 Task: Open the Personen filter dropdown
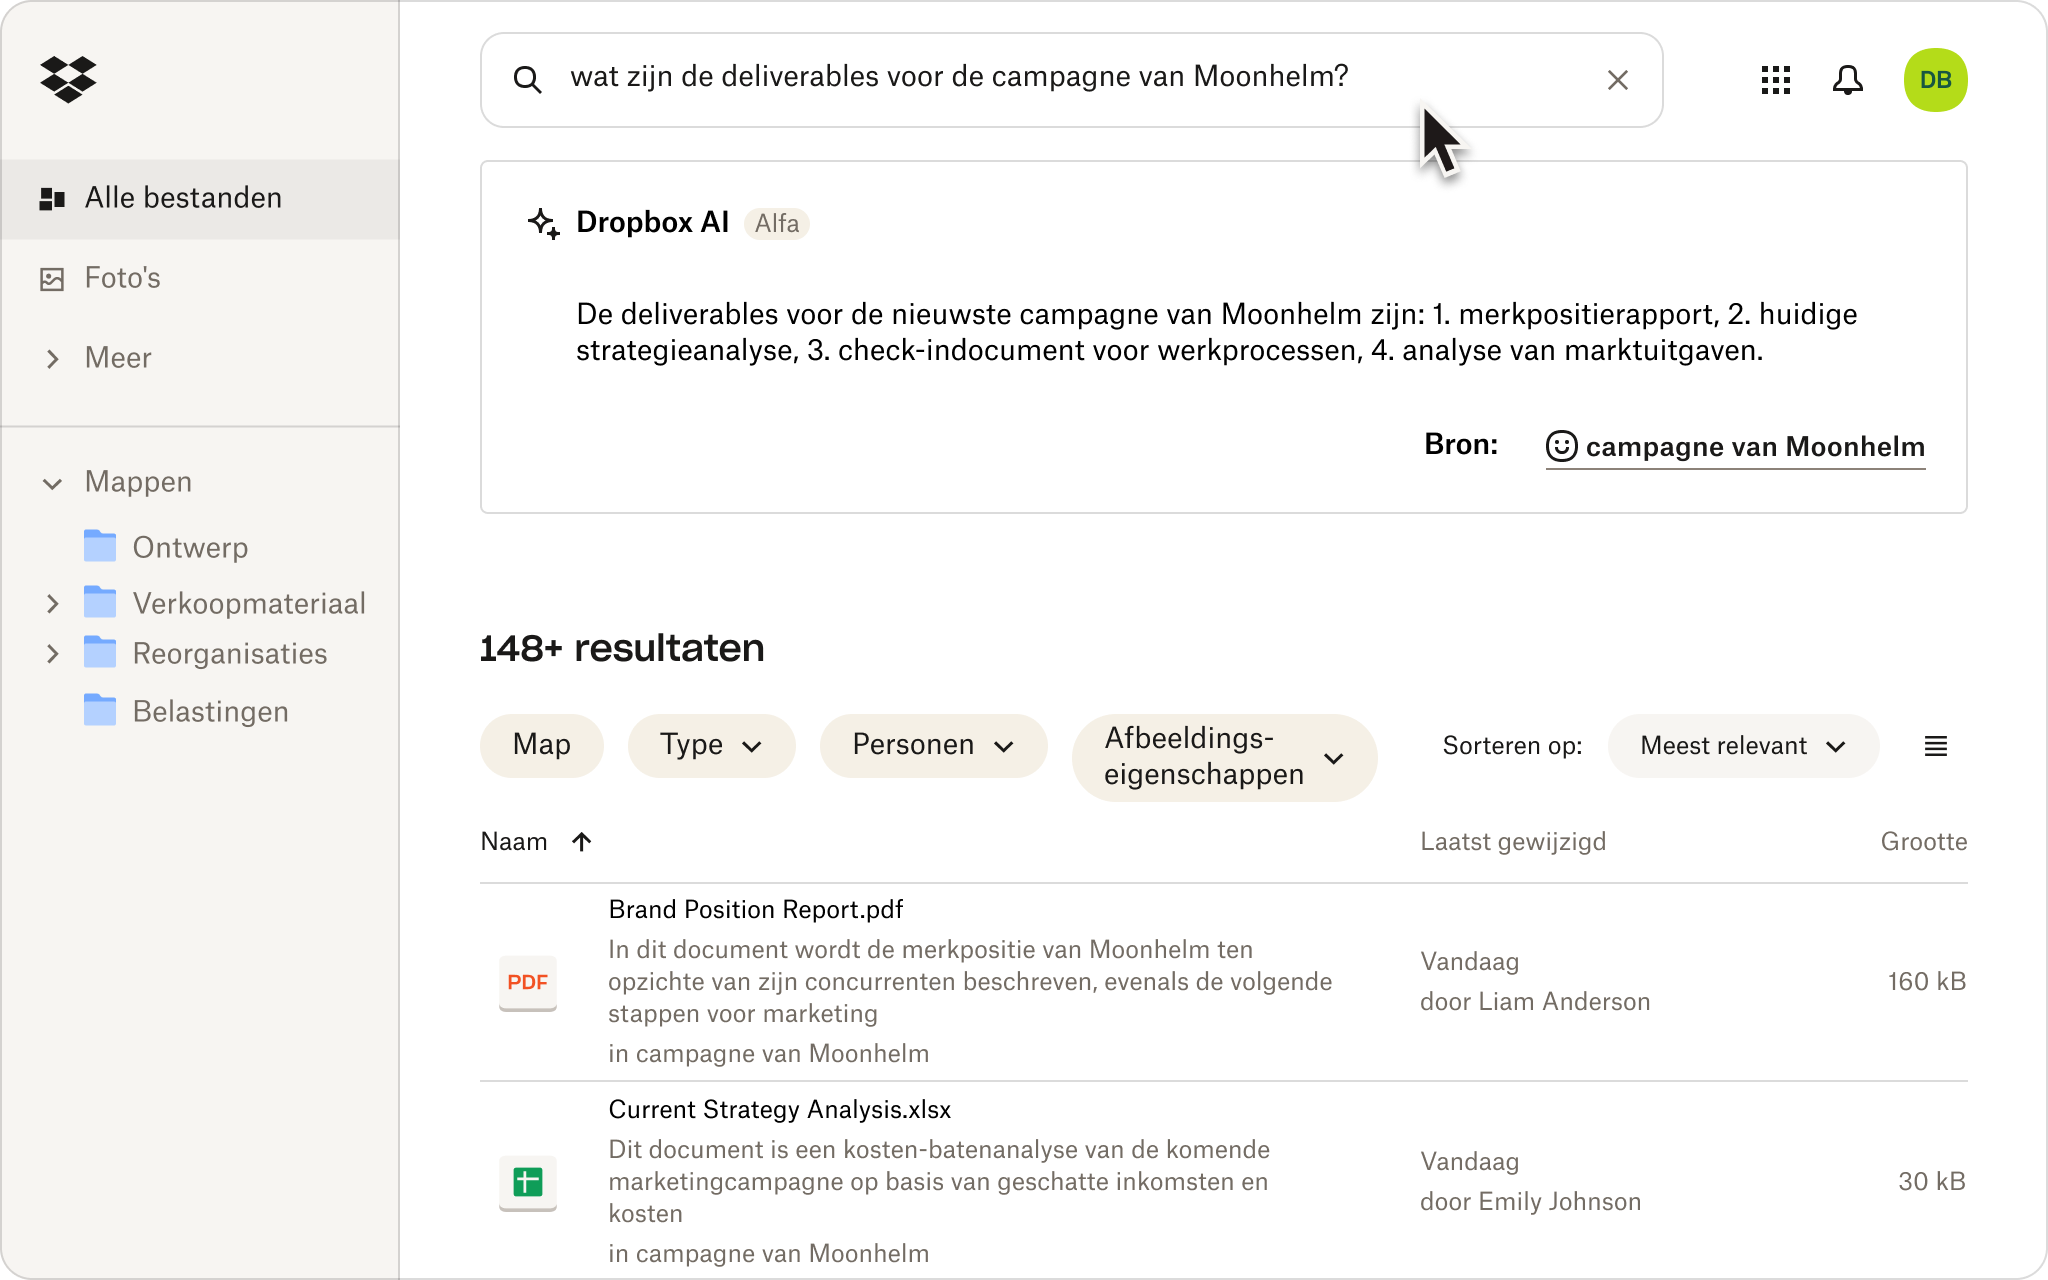coord(933,745)
